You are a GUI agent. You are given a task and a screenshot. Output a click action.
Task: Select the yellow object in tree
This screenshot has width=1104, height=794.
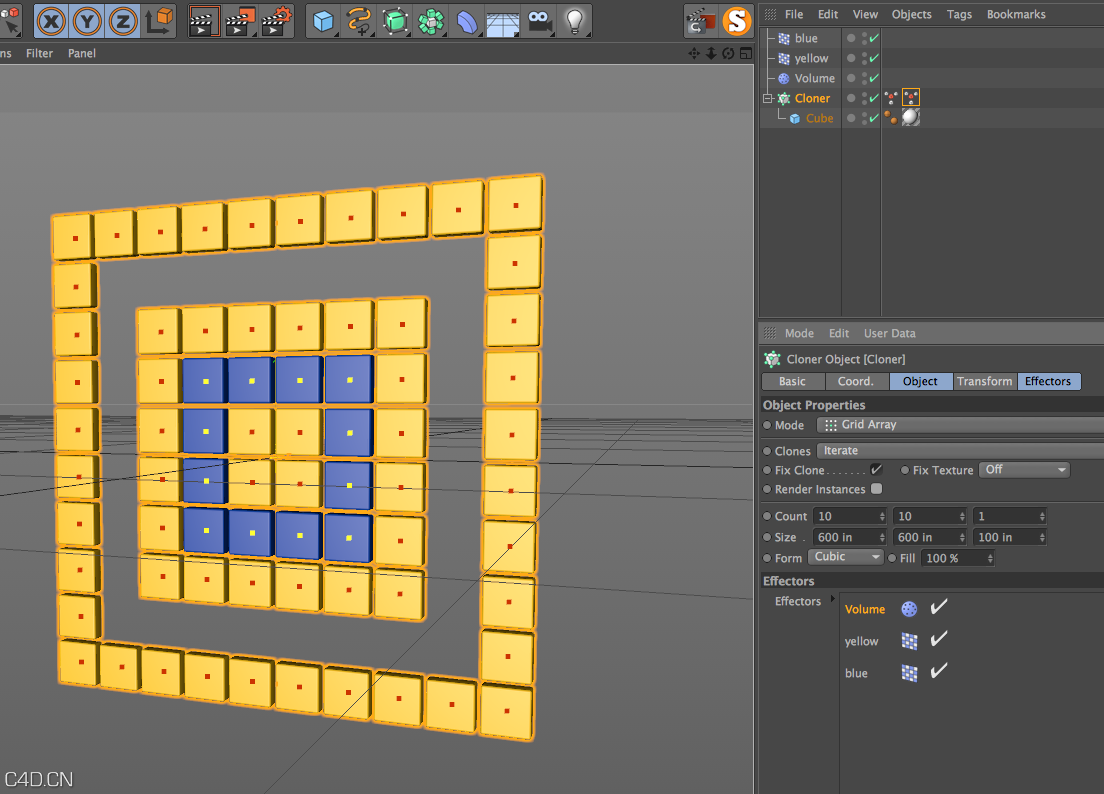811,58
